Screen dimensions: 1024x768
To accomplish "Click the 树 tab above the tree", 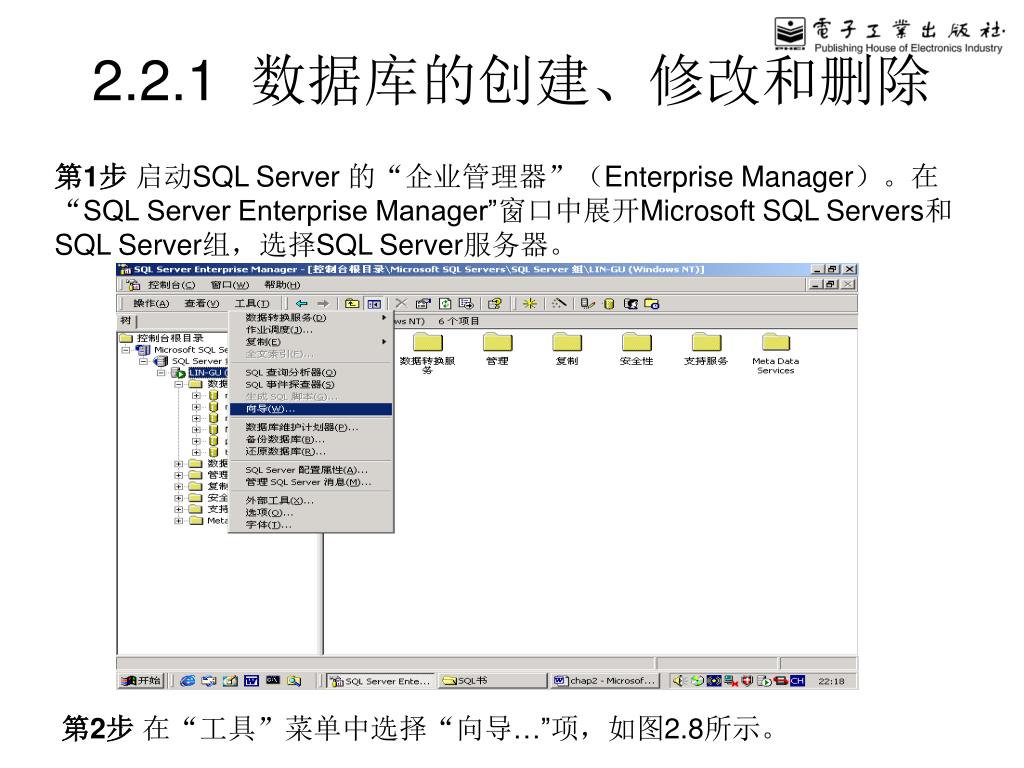I will pyautogui.click(x=126, y=321).
